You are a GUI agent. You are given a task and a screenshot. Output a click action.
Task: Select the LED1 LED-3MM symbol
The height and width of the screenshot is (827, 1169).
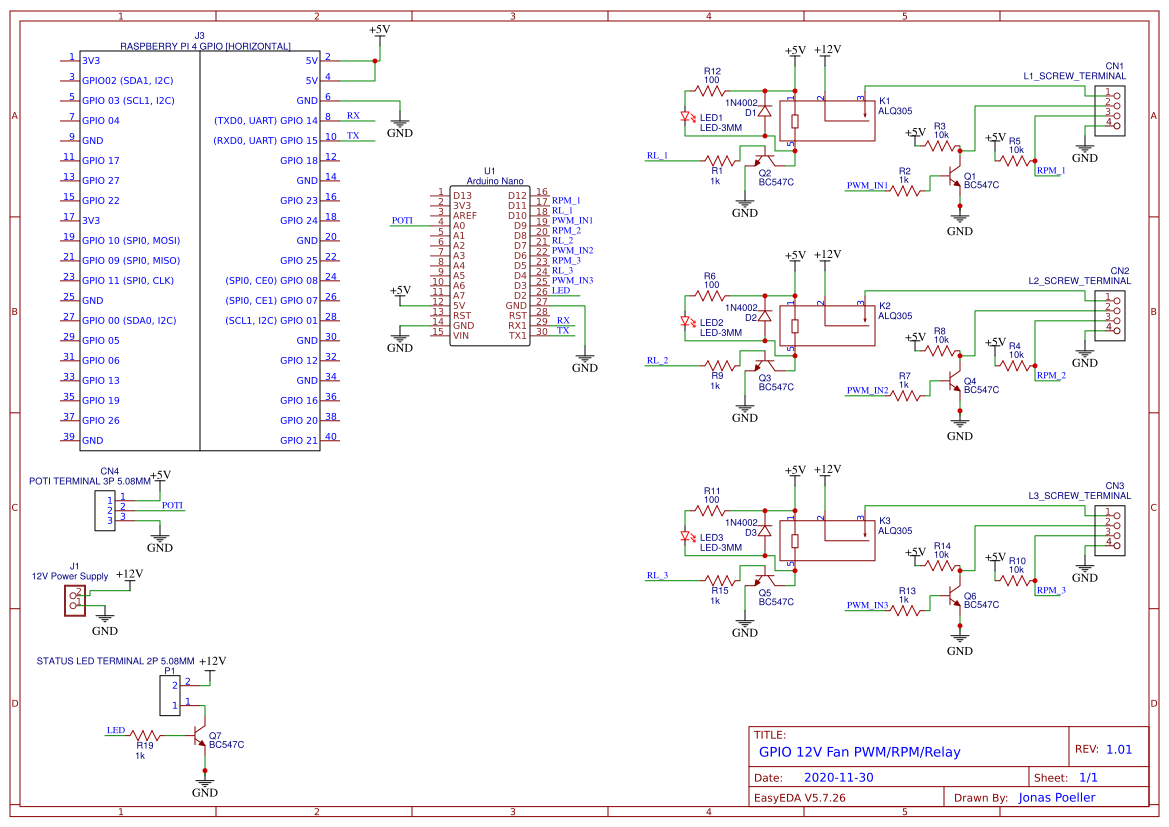[686, 117]
